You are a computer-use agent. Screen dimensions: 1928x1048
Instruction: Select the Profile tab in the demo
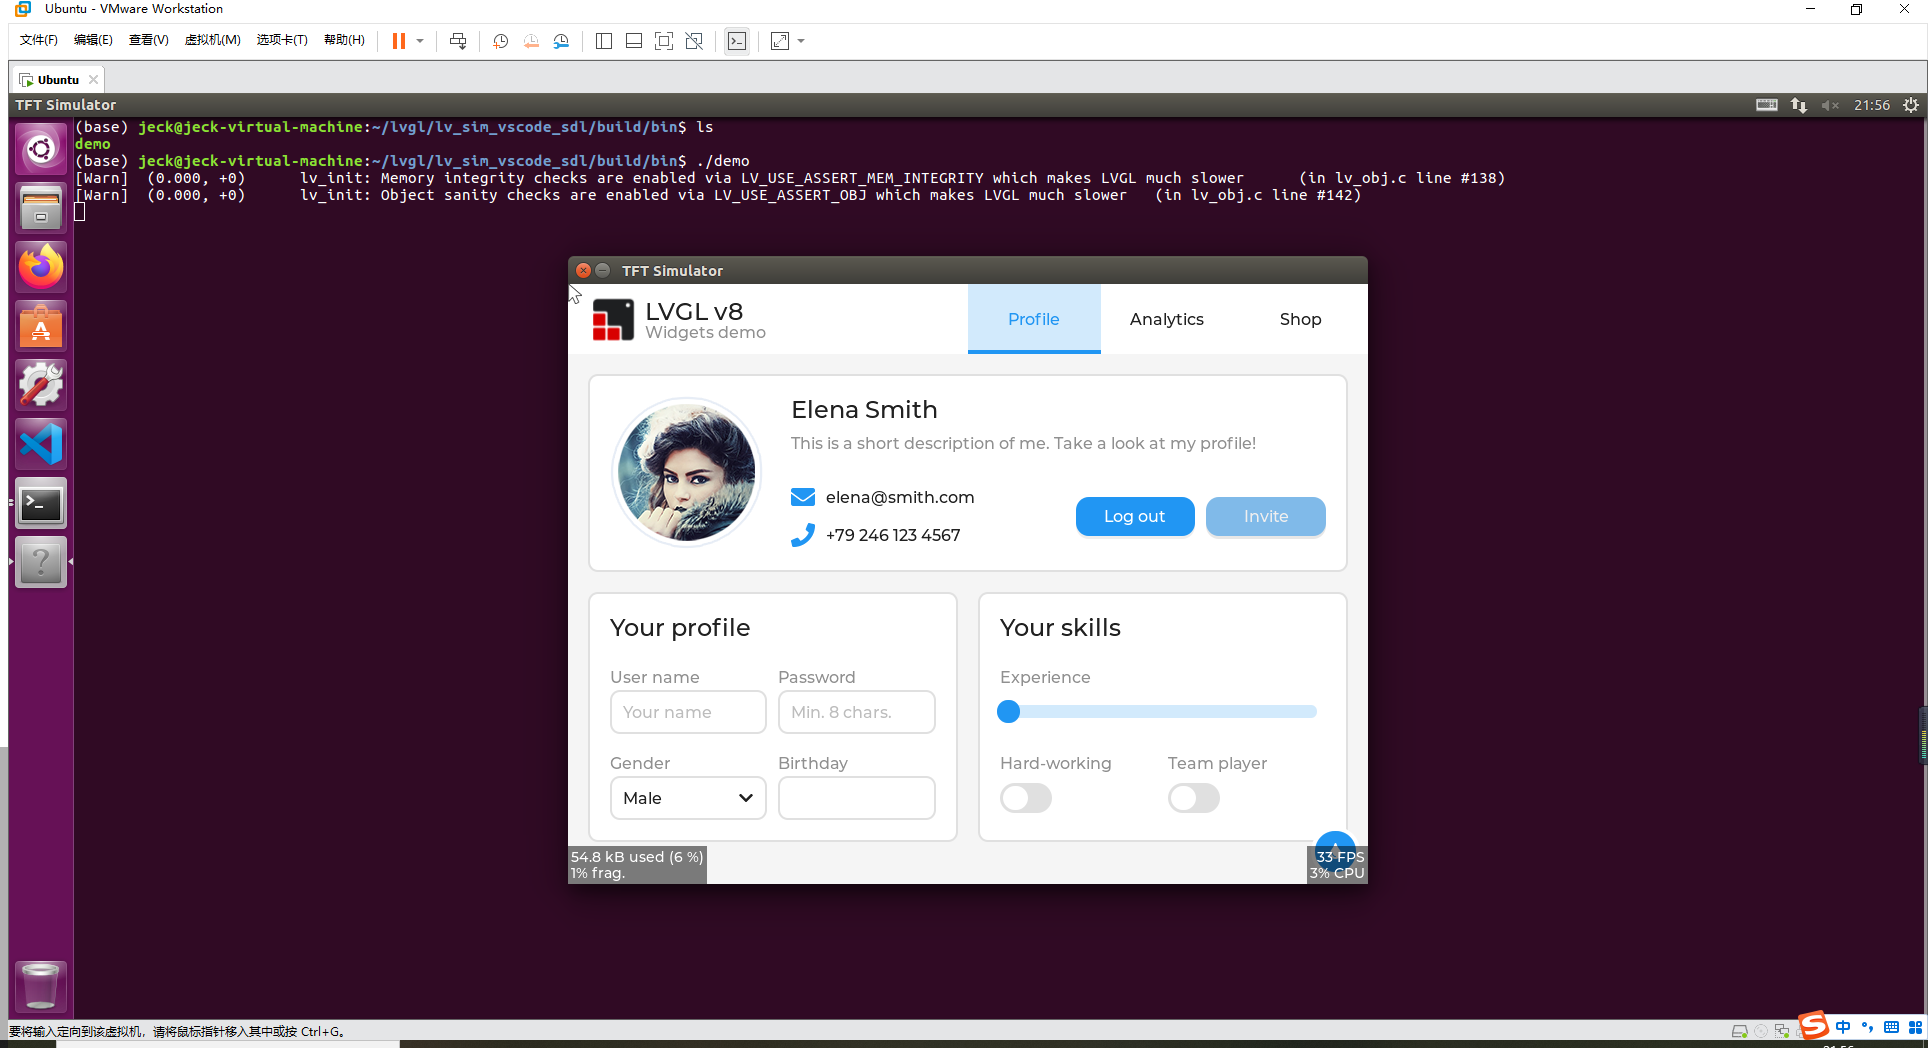pos(1033,319)
